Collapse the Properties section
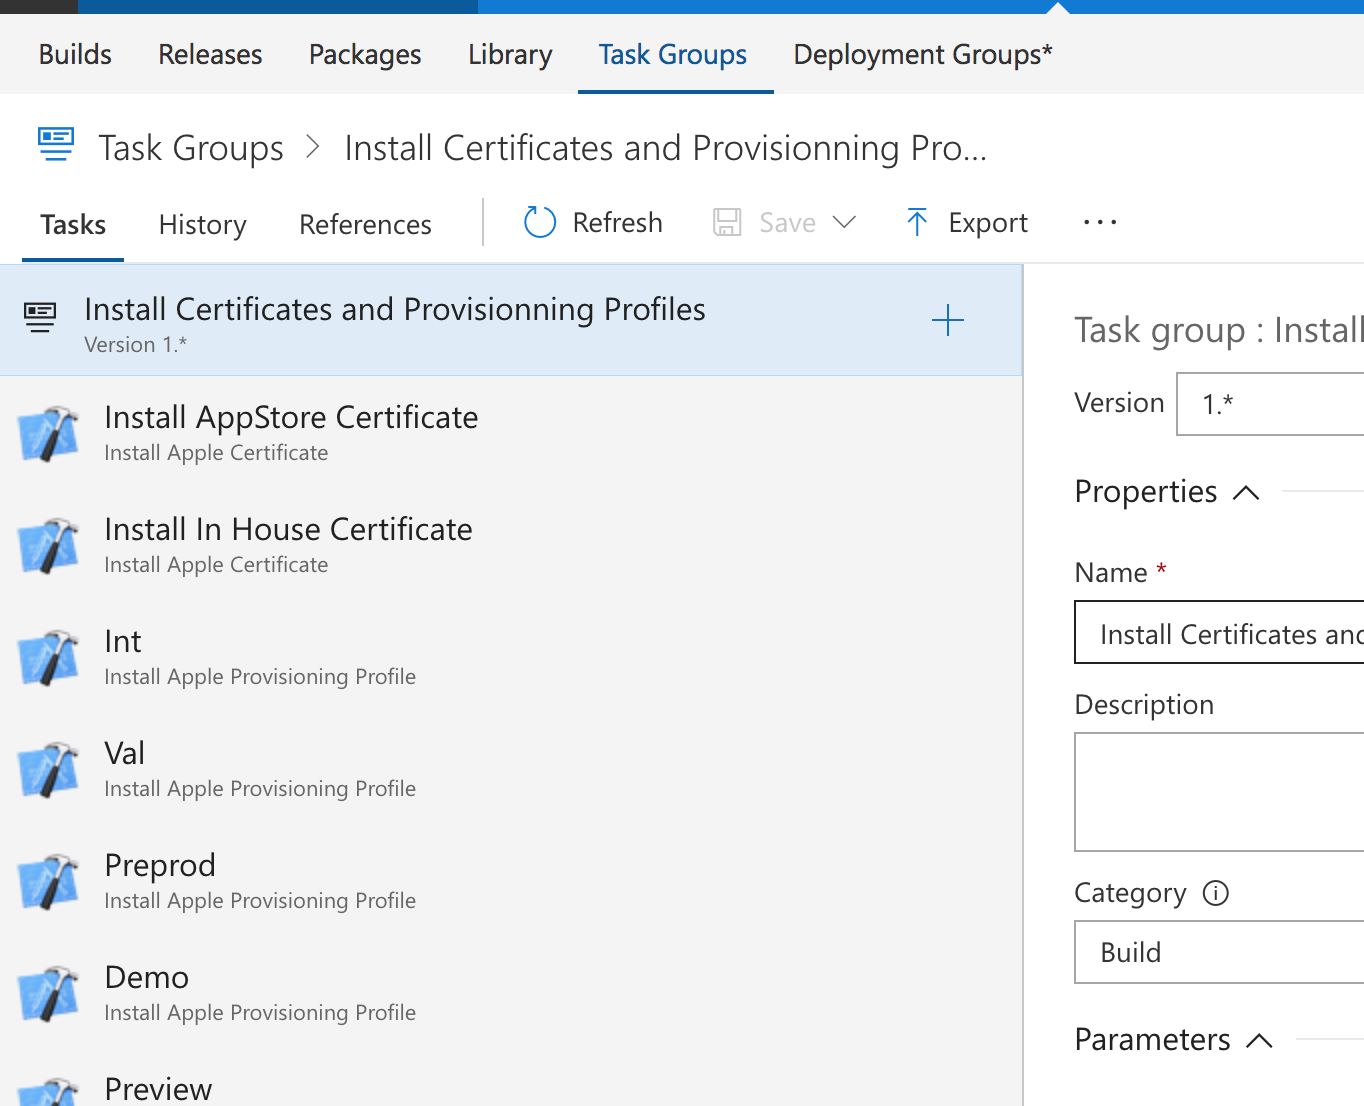This screenshot has width=1364, height=1106. (1246, 492)
